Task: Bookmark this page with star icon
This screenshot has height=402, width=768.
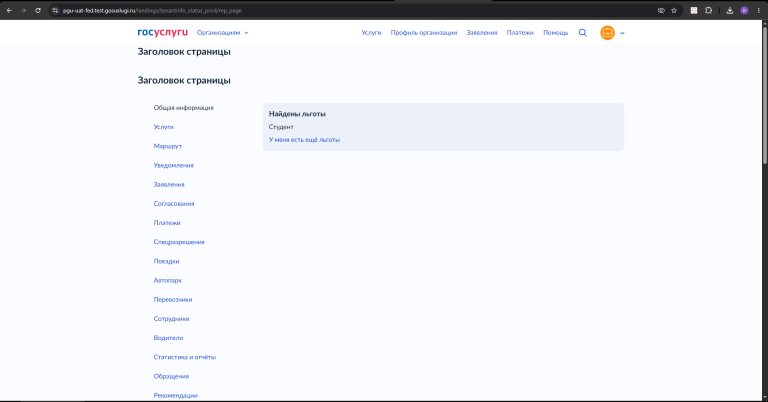Action: pyautogui.click(x=674, y=10)
